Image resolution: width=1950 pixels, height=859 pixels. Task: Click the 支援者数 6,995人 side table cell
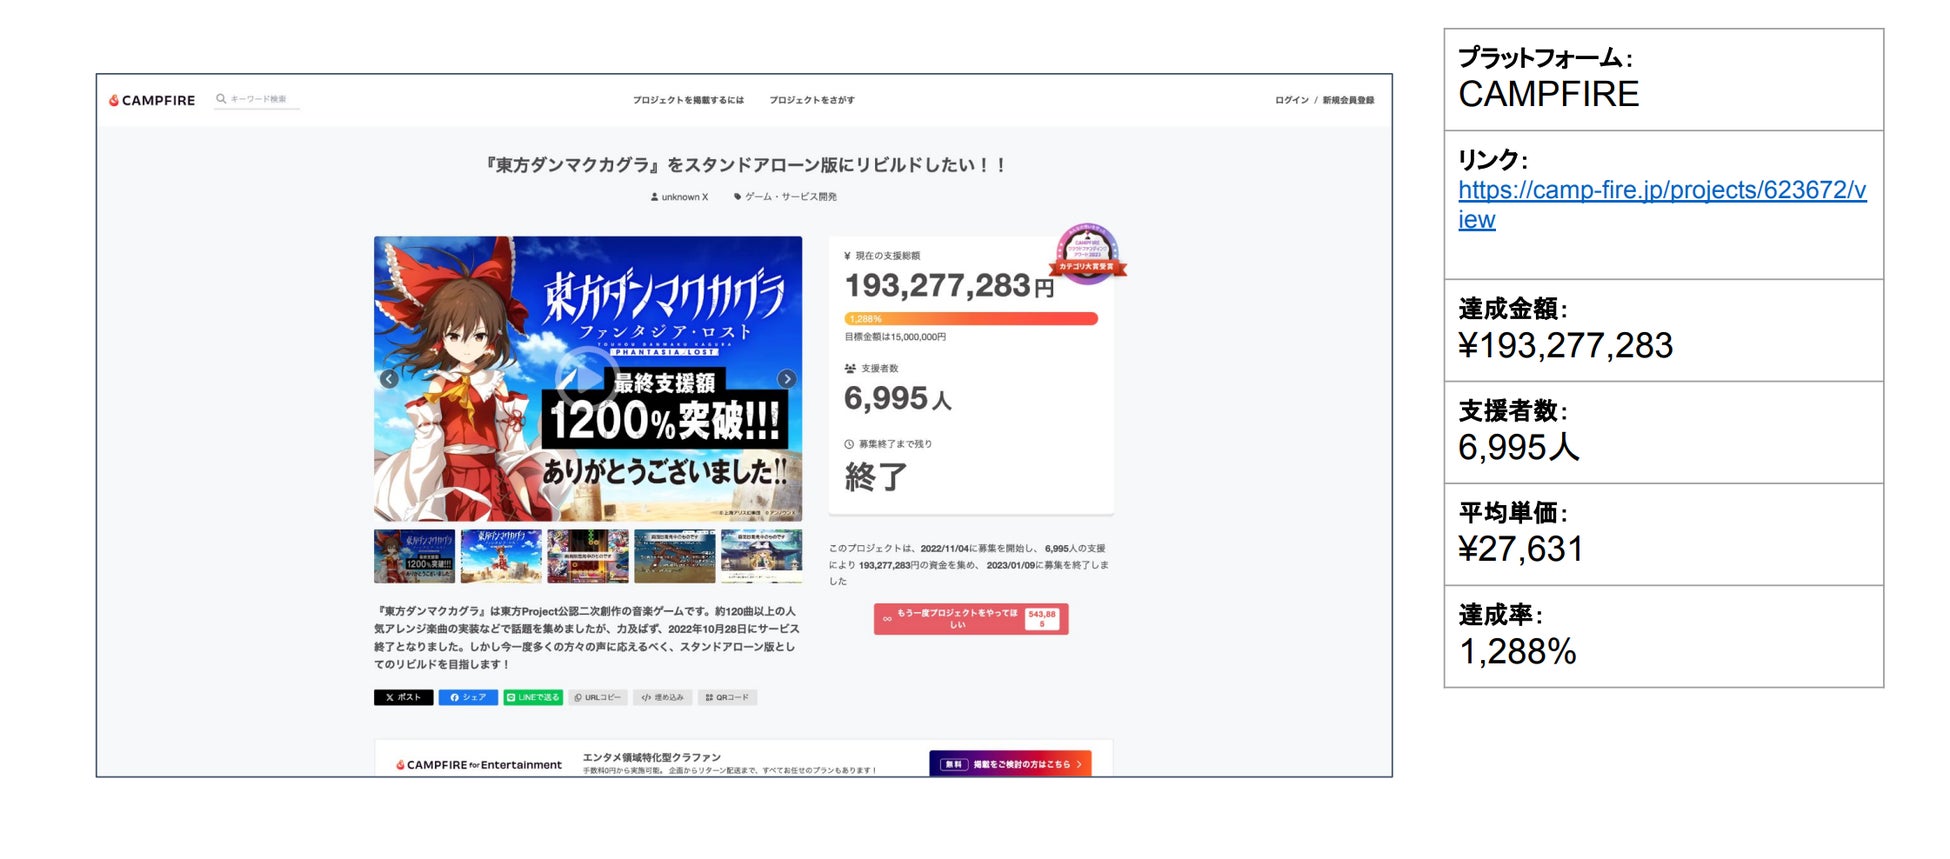pyautogui.click(x=1664, y=433)
